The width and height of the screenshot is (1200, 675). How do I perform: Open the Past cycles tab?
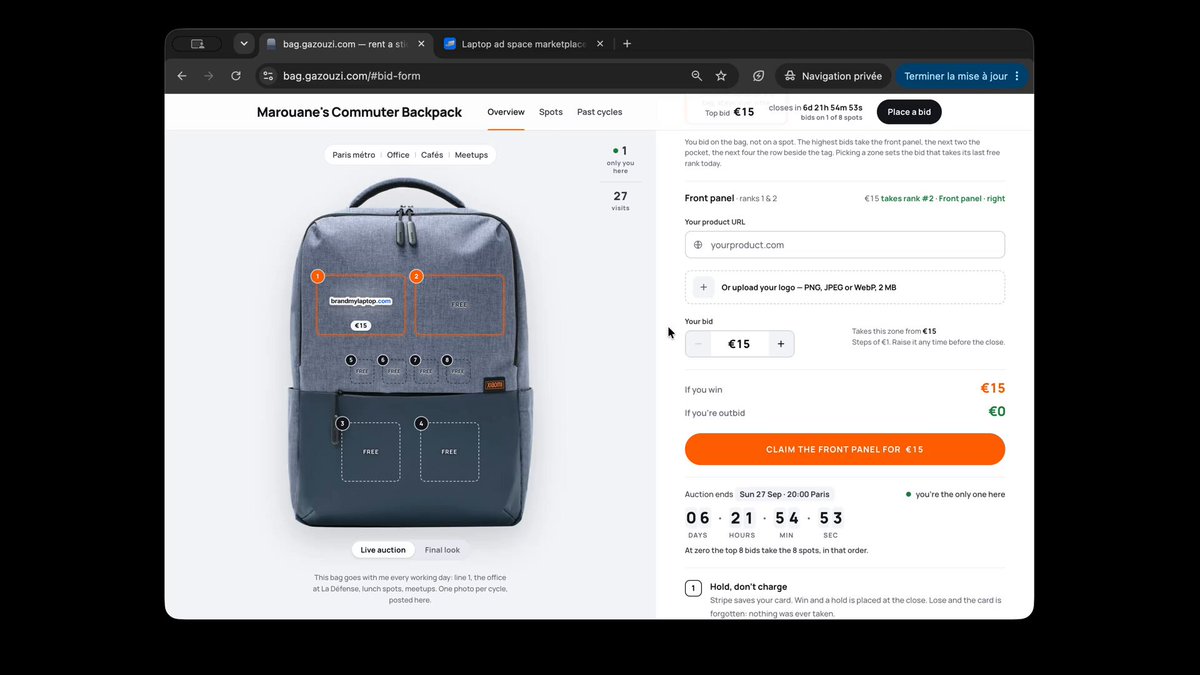[x=600, y=112]
